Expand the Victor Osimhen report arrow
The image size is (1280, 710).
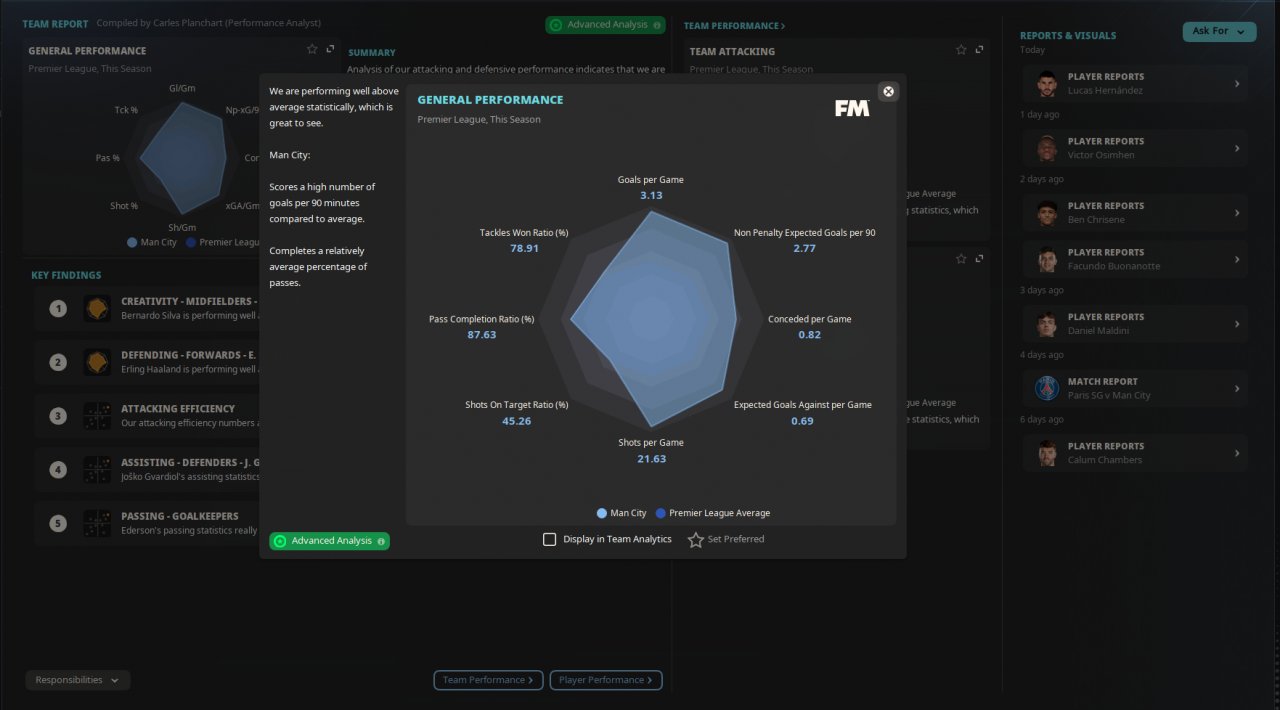pyautogui.click(x=1237, y=148)
